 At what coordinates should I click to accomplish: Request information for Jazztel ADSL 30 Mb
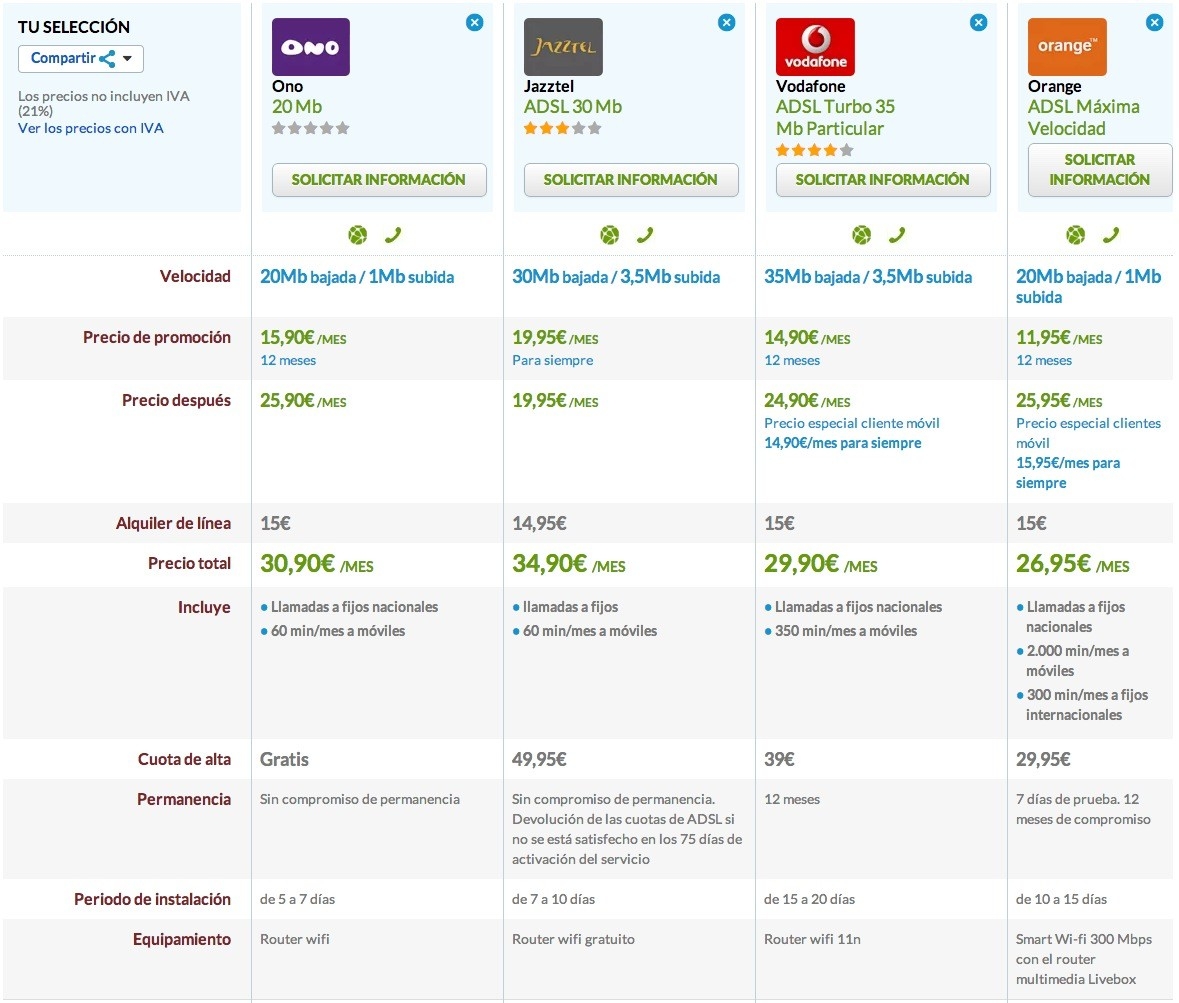[x=631, y=180]
